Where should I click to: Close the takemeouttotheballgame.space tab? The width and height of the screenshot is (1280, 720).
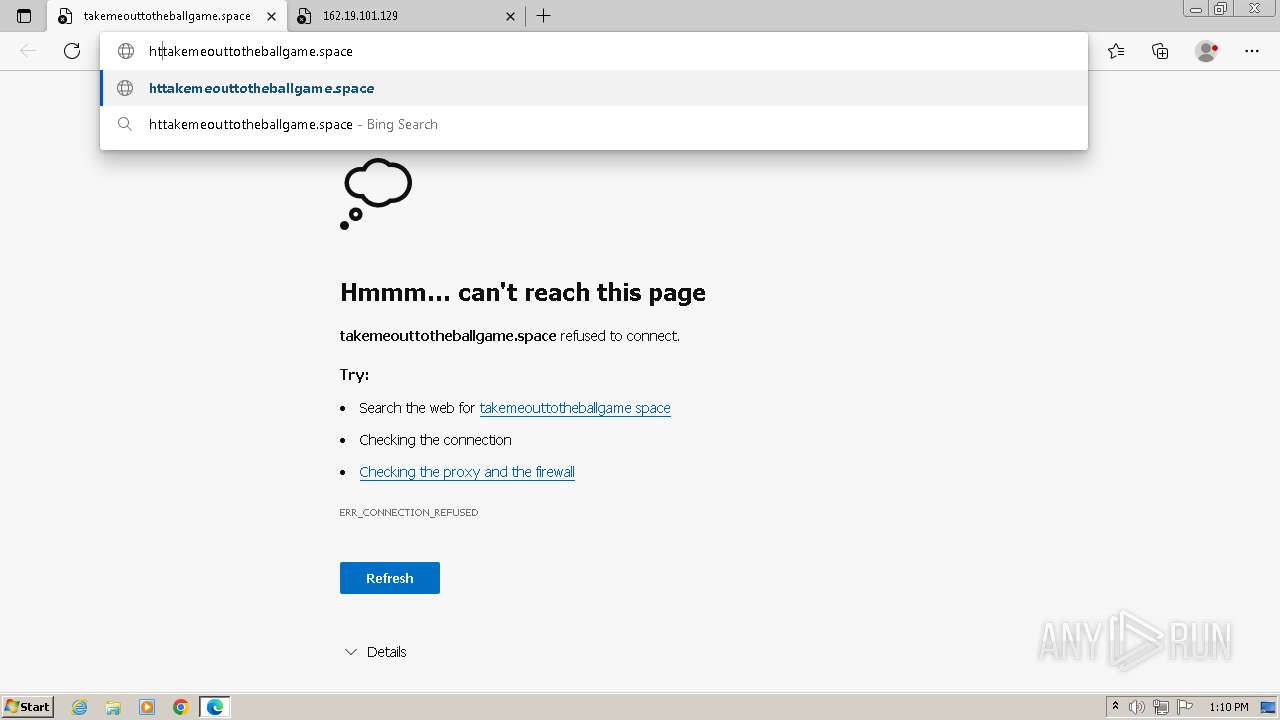pyautogui.click(x=271, y=16)
